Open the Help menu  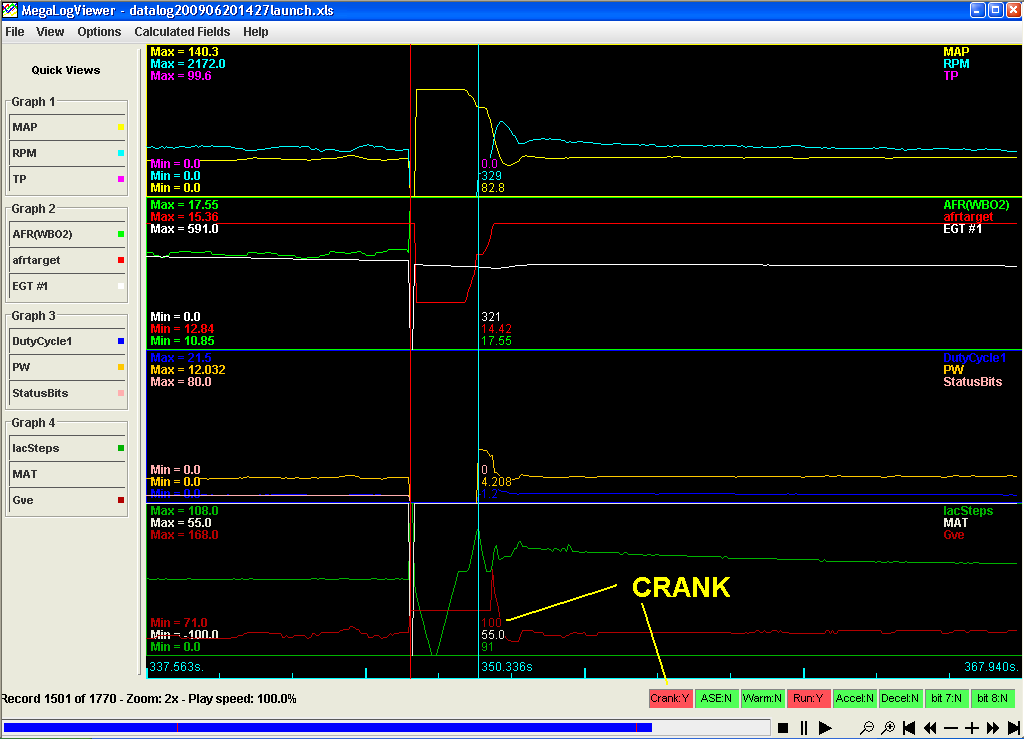(256, 31)
